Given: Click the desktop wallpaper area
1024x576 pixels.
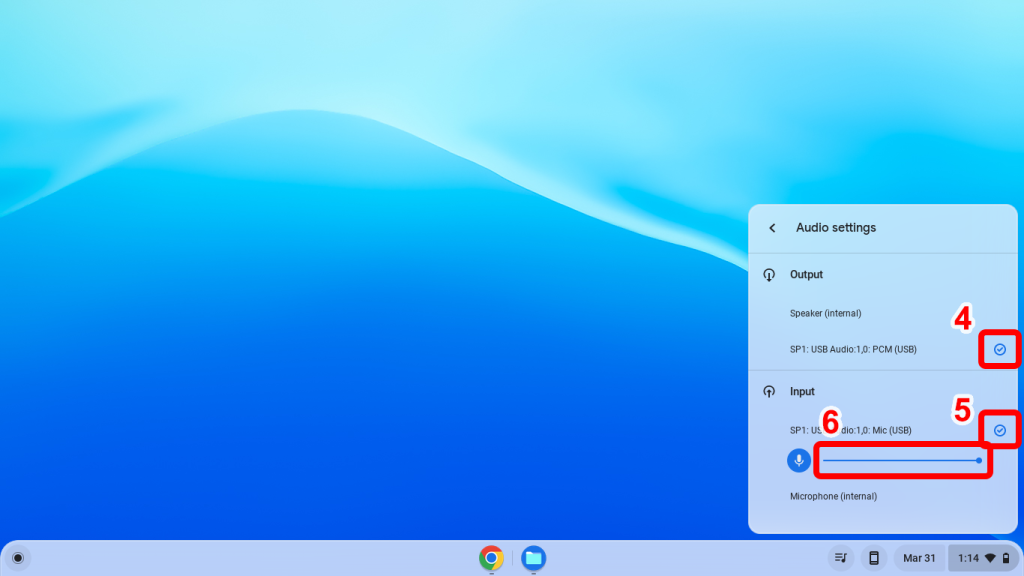Looking at the screenshot, I should [x=350, y=300].
